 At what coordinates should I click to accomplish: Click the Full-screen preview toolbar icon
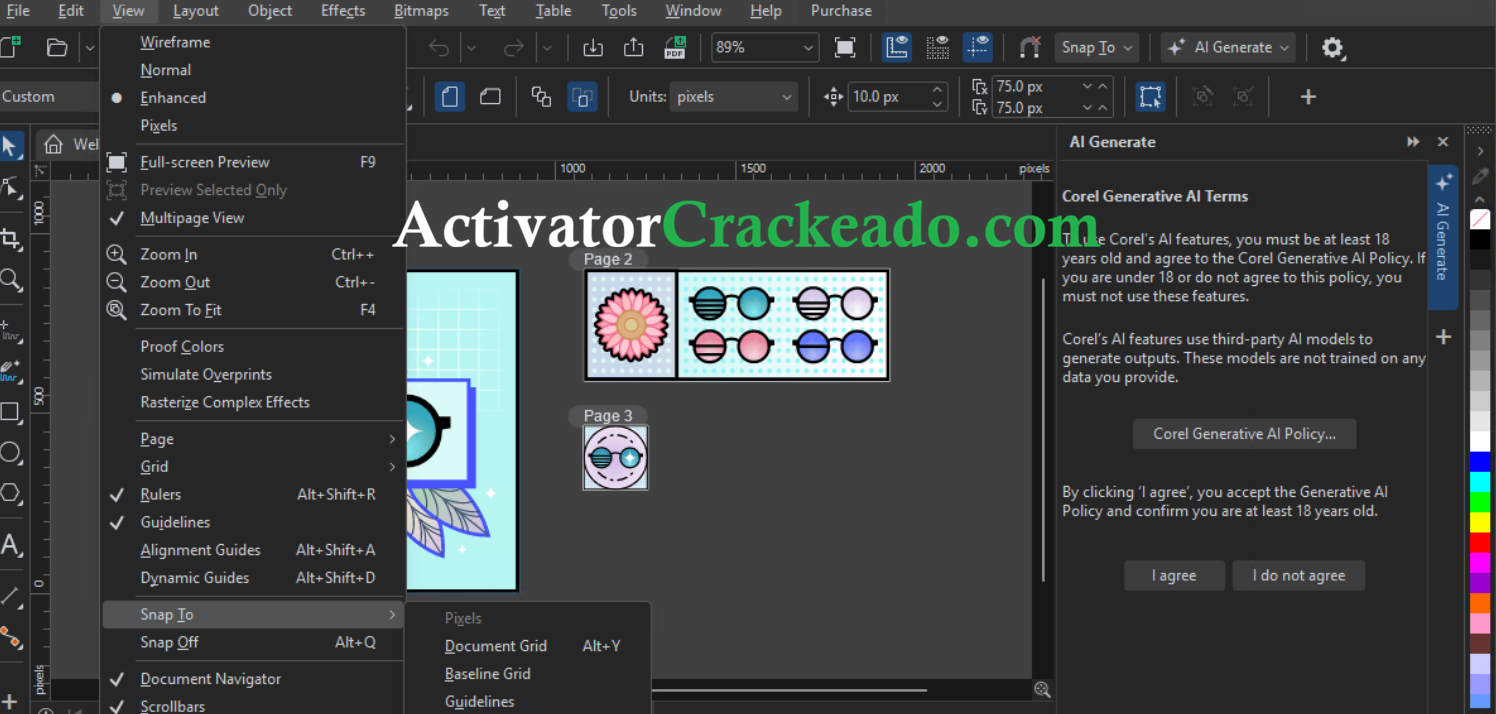coord(845,47)
